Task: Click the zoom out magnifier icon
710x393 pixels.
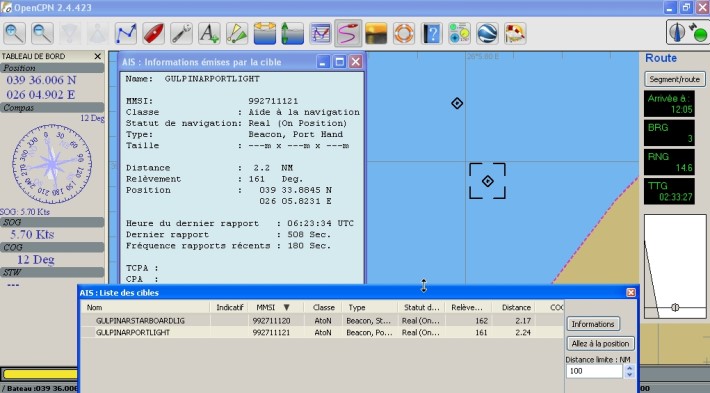Action: (42, 33)
